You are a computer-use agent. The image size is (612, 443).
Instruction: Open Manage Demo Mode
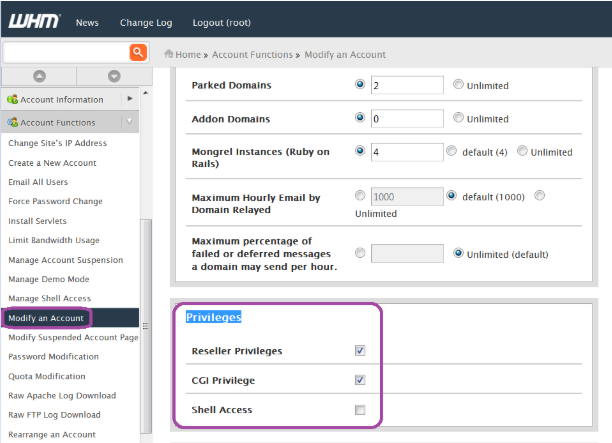49,279
